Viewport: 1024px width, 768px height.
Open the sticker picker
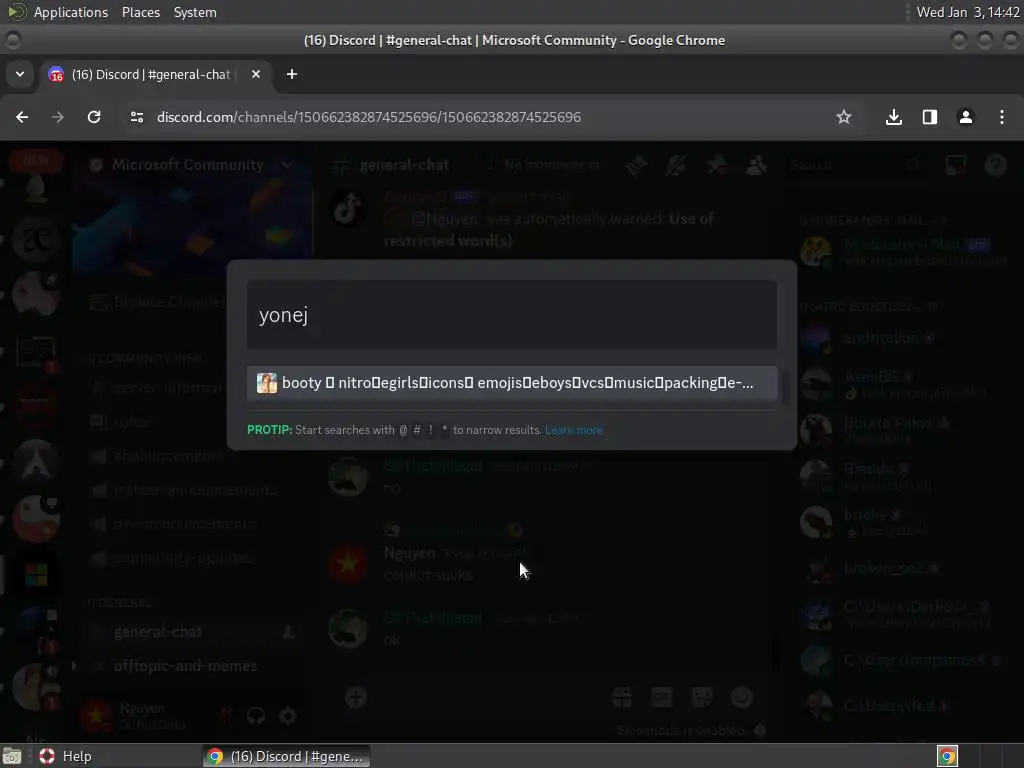click(x=701, y=697)
